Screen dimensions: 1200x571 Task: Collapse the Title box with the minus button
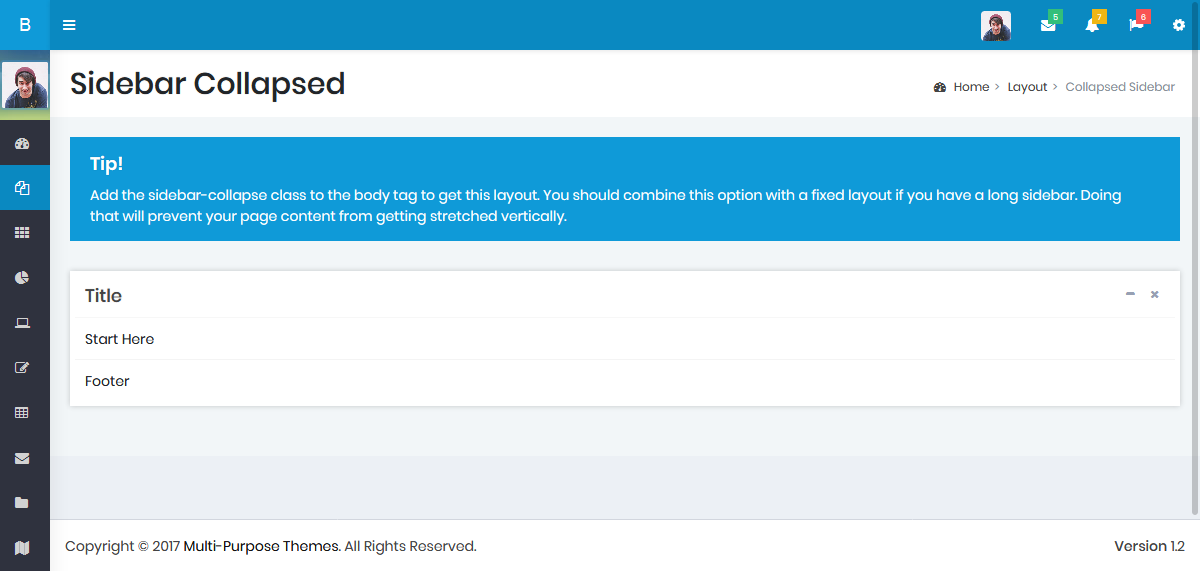pyautogui.click(x=1130, y=294)
